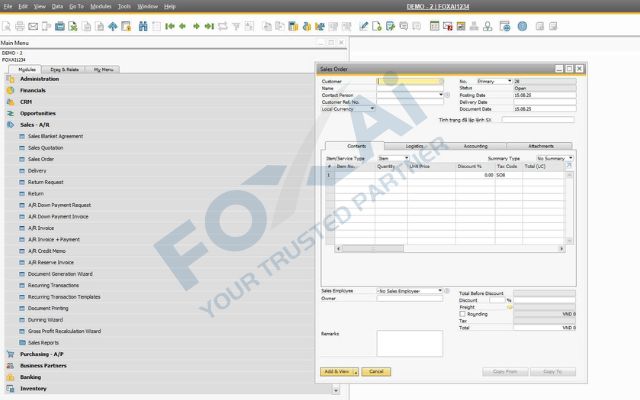Image resolution: width=640 pixels, height=400 pixels.
Task: Click the Add & View button
Action: [336, 372]
